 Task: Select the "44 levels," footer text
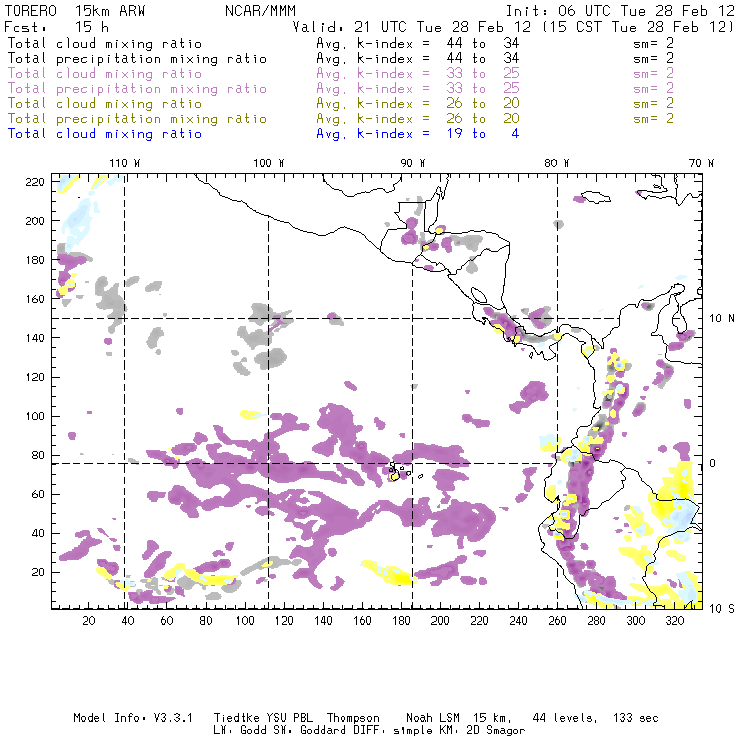pyautogui.click(x=565, y=718)
